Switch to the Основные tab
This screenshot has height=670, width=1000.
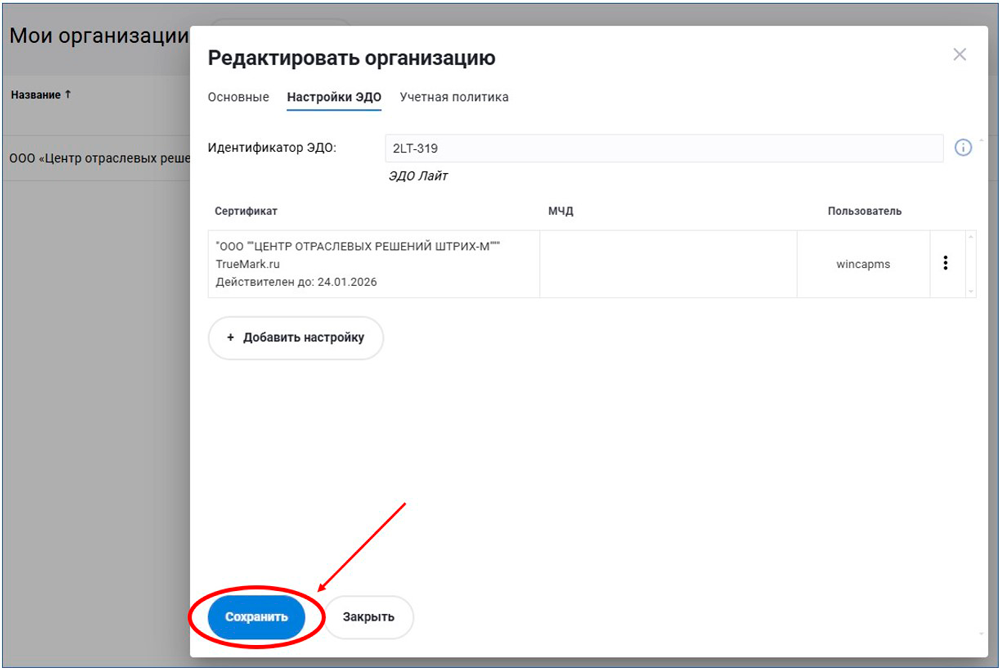click(x=238, y=97)
